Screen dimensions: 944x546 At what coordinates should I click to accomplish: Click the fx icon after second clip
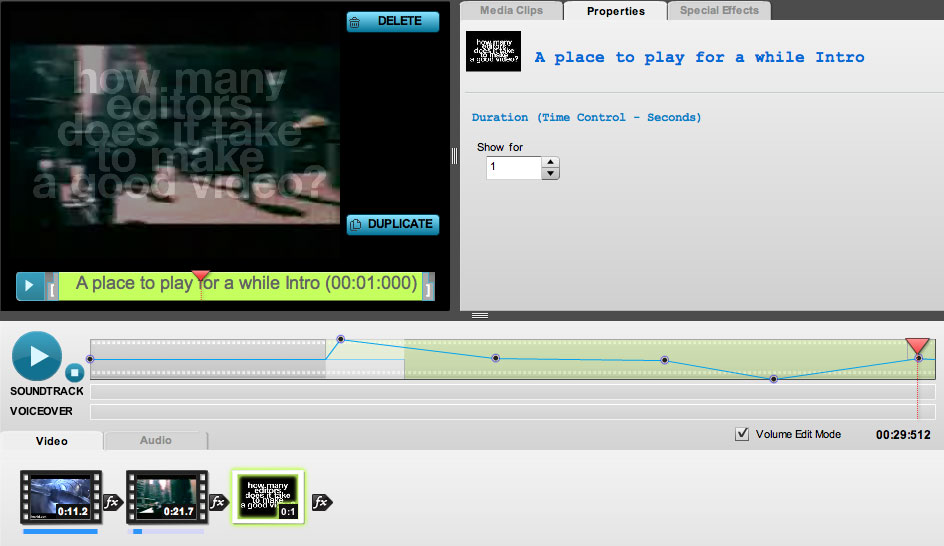click(x=218, y=502)
